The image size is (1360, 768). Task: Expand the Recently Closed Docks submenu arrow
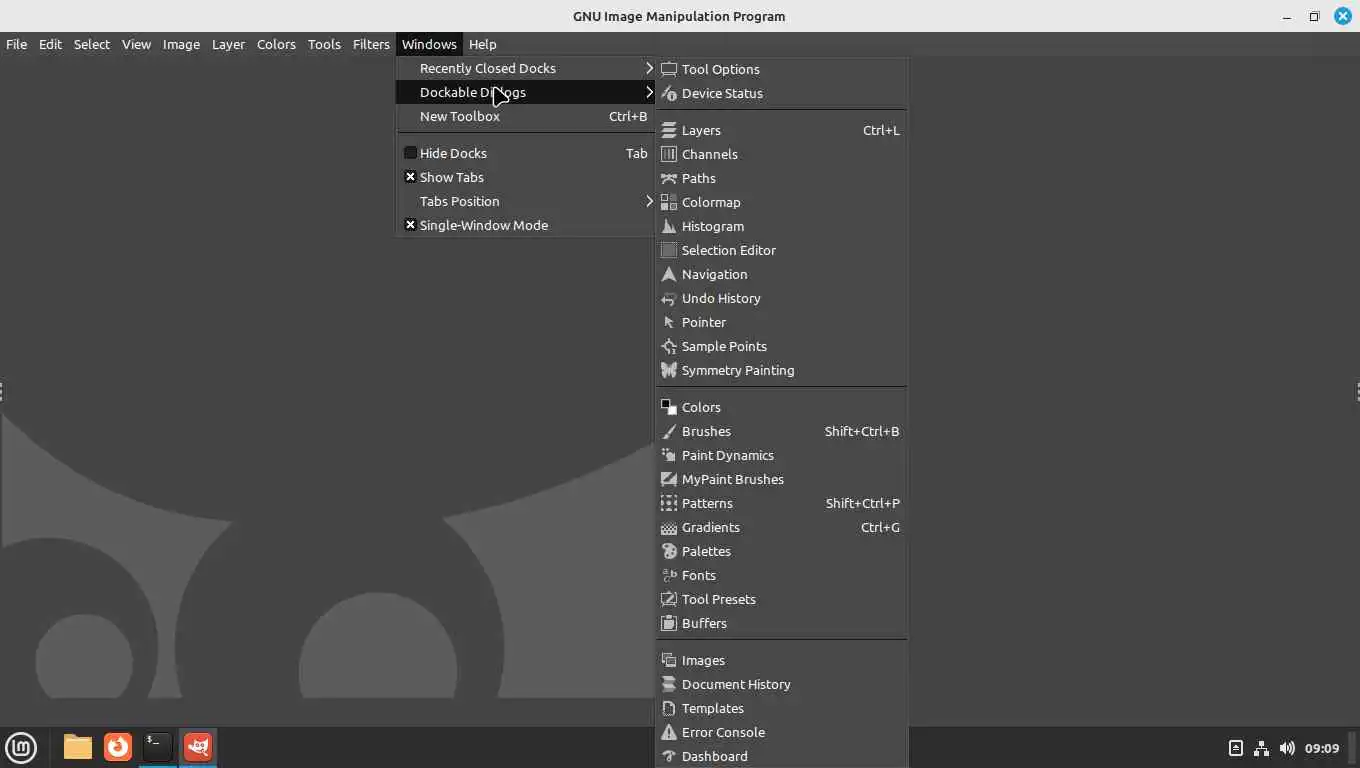[649, 68]
